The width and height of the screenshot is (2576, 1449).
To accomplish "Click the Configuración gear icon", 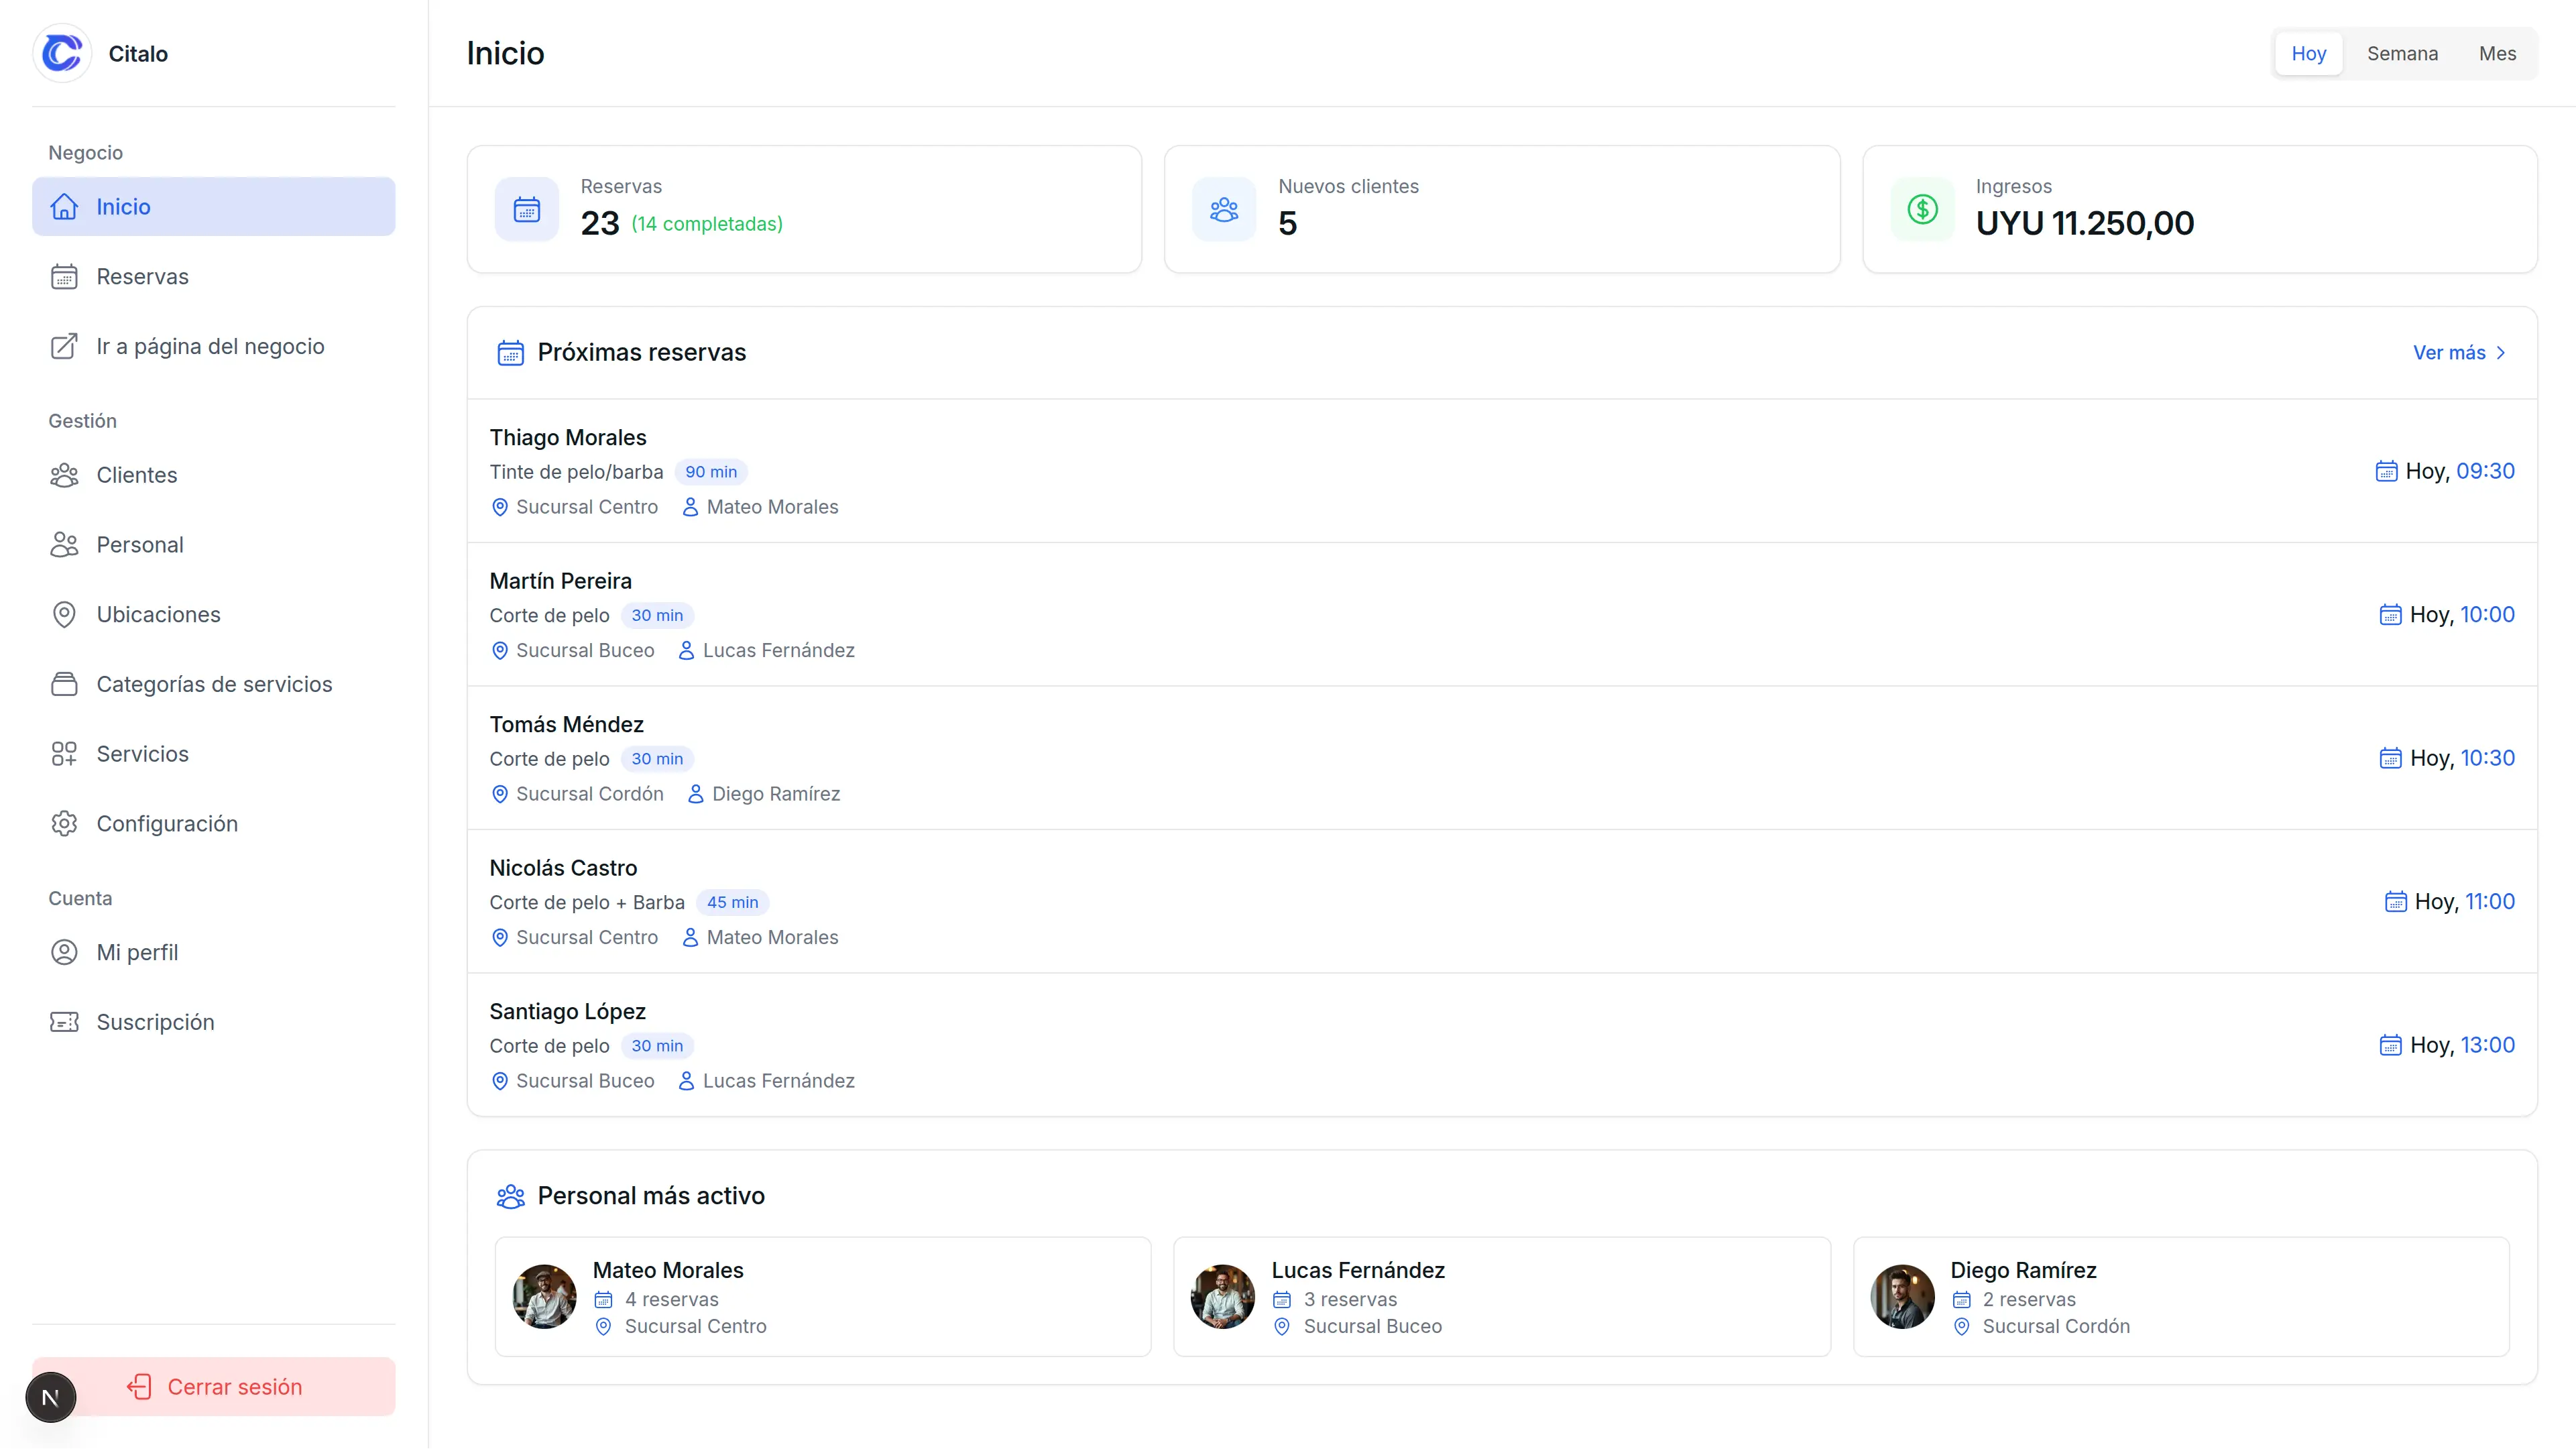I will (x=64, y=824).
